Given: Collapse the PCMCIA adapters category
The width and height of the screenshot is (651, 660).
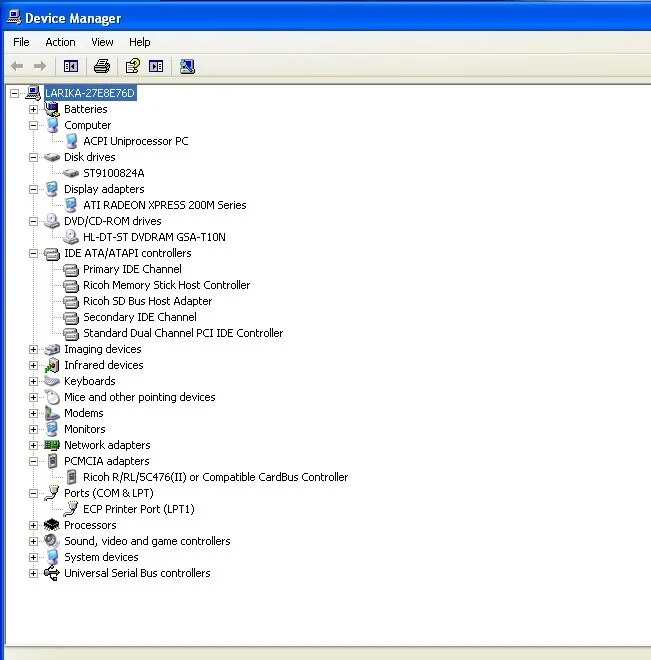Looking at the screenshot, I should [x=33, y=461].
